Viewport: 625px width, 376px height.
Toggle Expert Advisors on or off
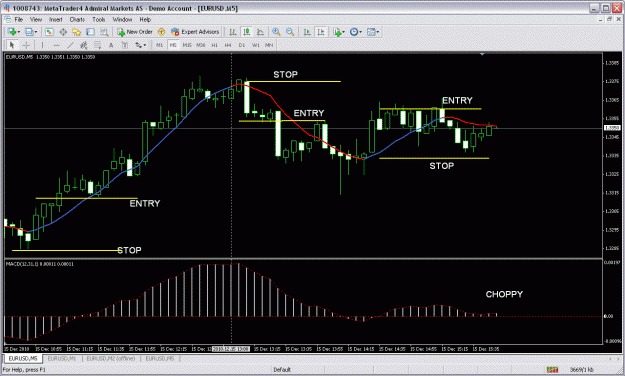[x=195, y=32]
